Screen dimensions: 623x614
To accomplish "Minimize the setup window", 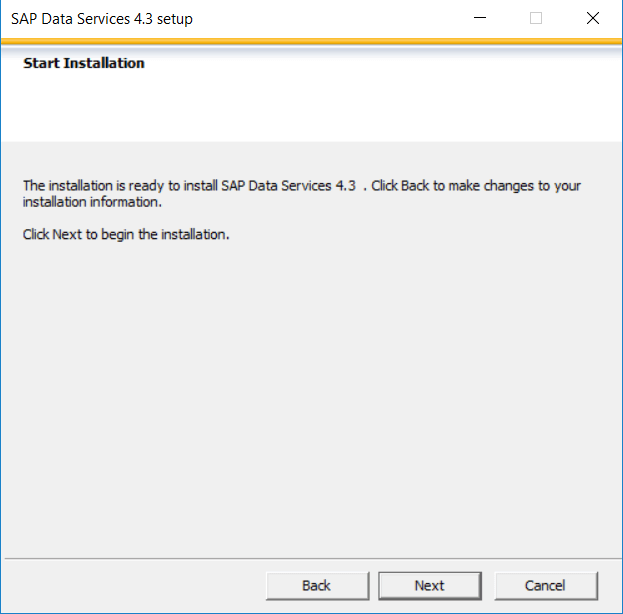I will click(480, 18).
